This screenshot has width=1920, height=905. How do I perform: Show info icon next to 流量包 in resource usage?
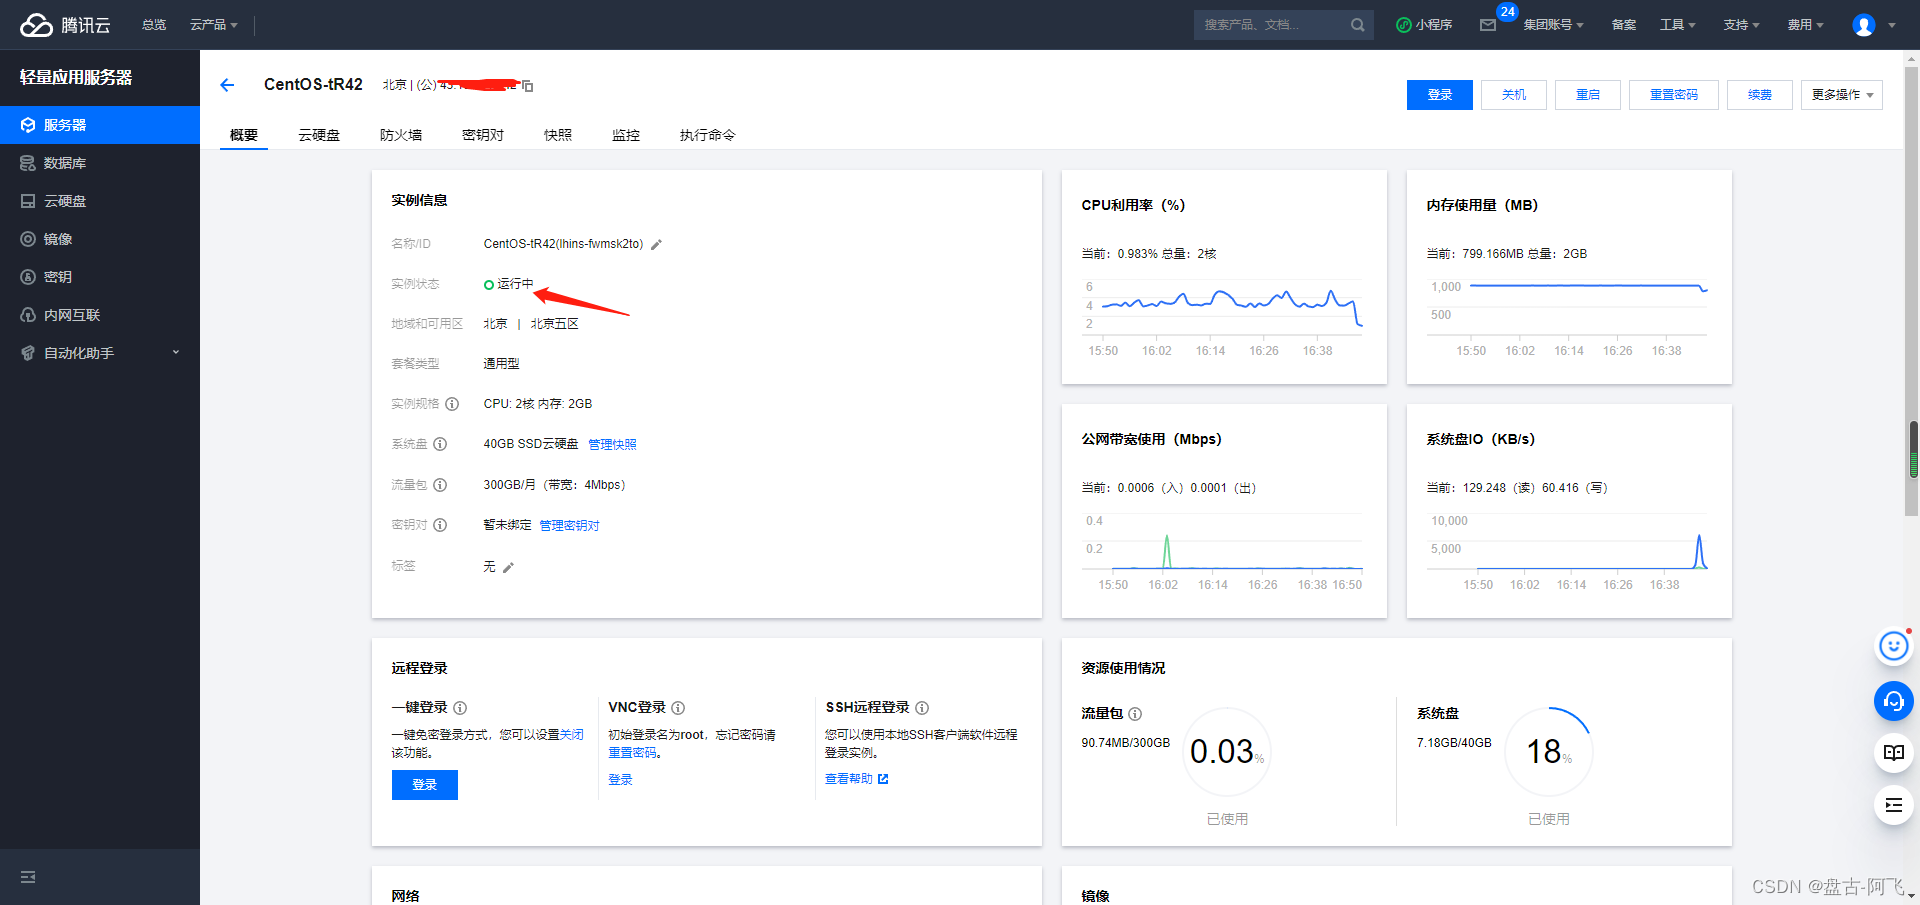coord(1135,714)
